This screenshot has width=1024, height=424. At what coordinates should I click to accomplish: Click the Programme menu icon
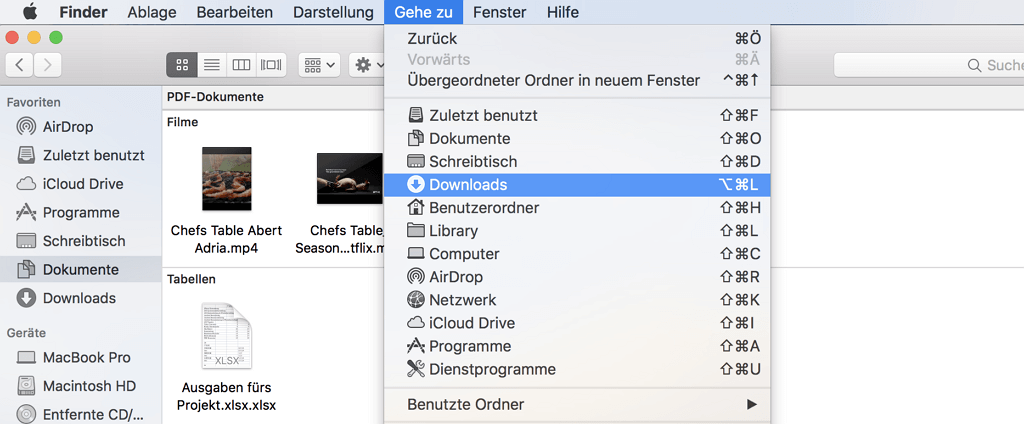415,346
